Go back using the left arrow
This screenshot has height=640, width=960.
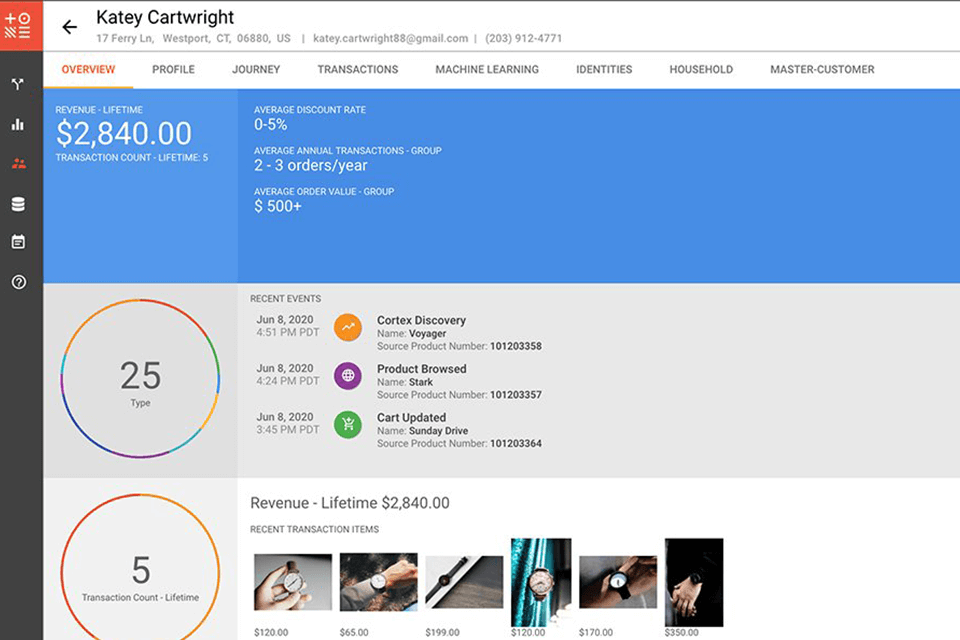[x=70, y=27]
